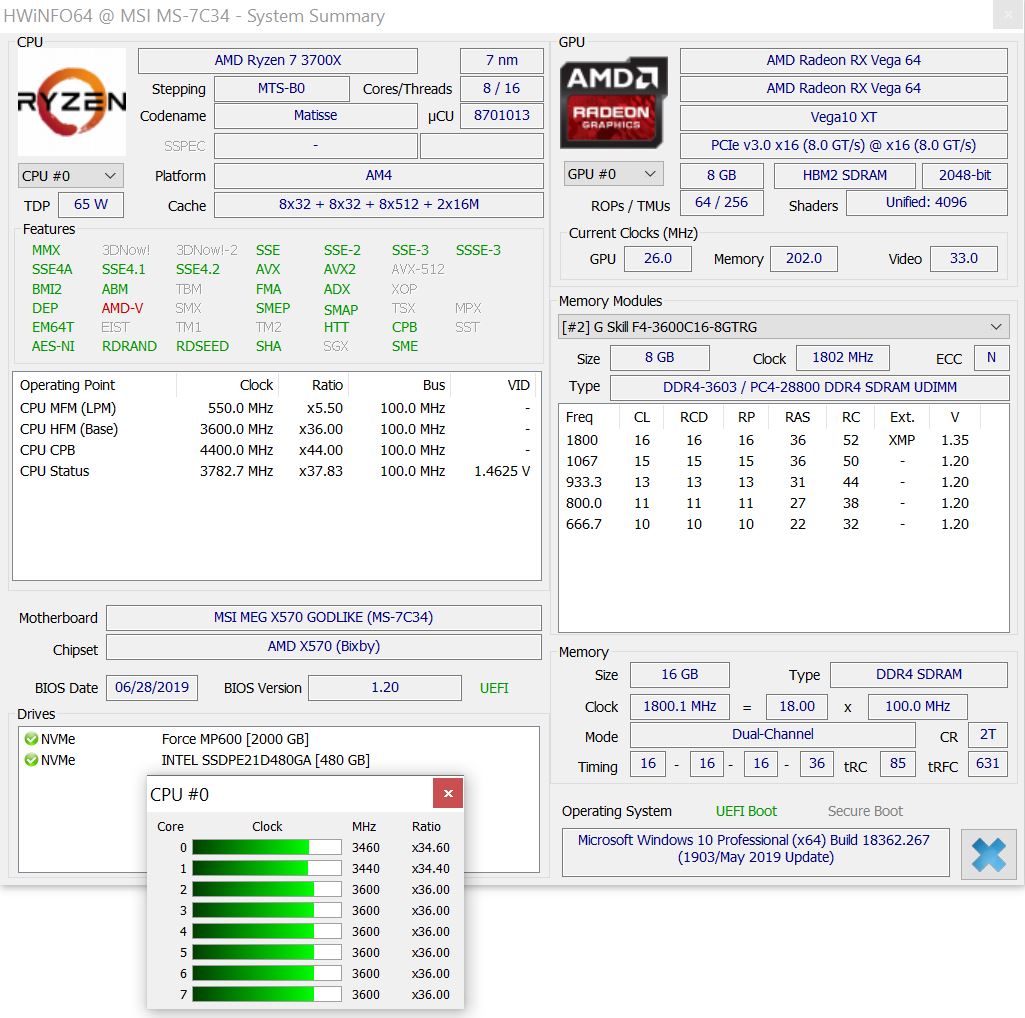This screenshot has width=1025, height=1018.
Task: Click the RAS column header in timings
Action: (797, 417)
